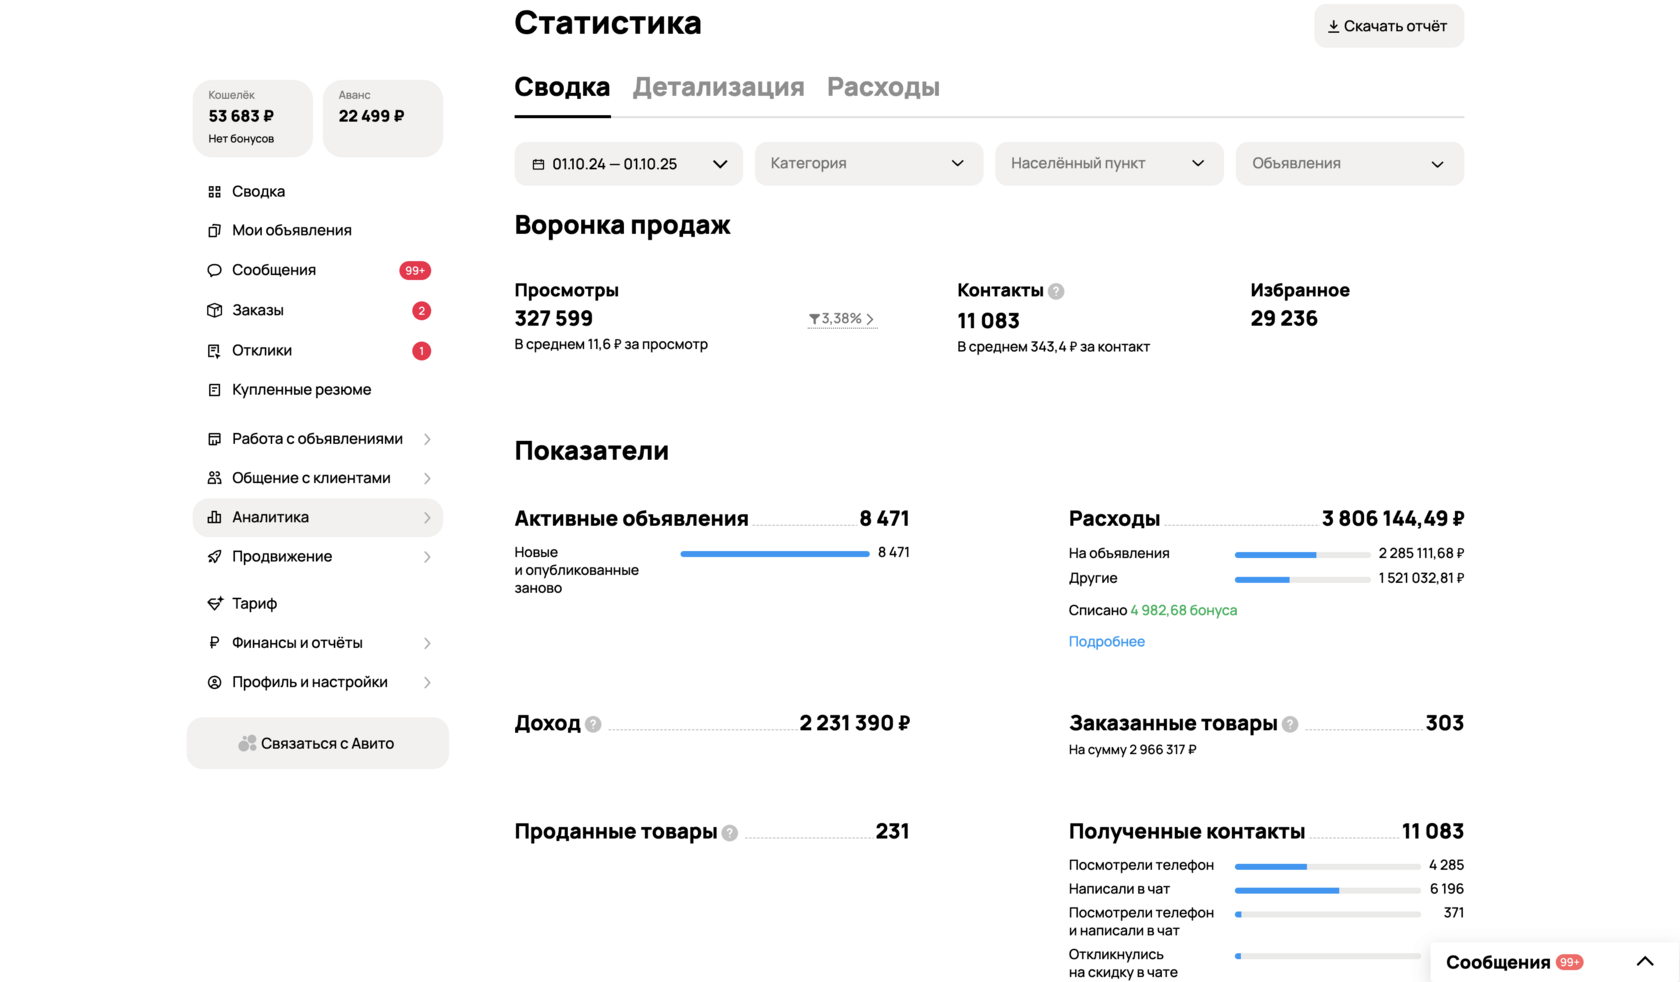Open the Категория dropdown filter
This screenshot has width=1680, height=982.
pyautogui.click(x=869, y=164)
